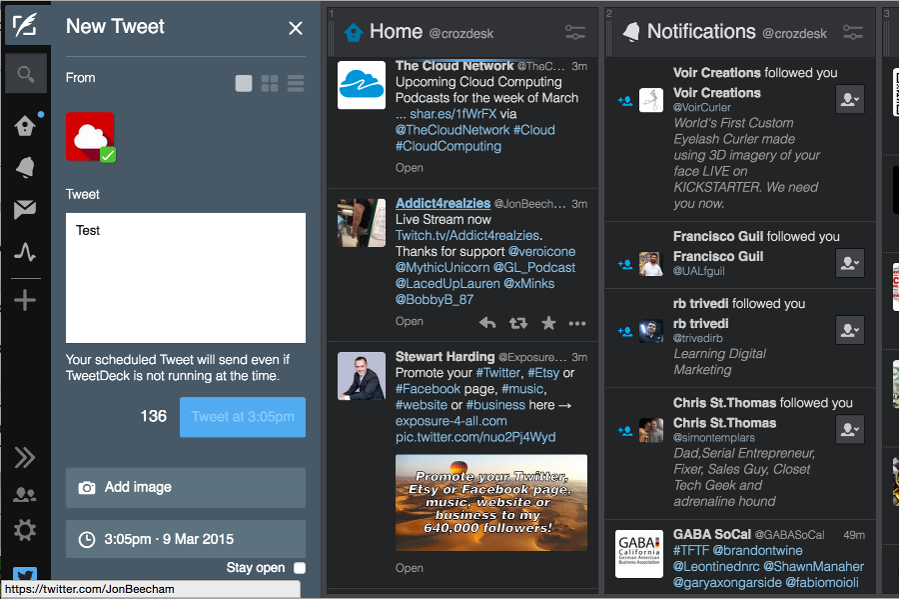900x600 pixels.
Task: Switch to list account view icon
Action: coord(296,83)
